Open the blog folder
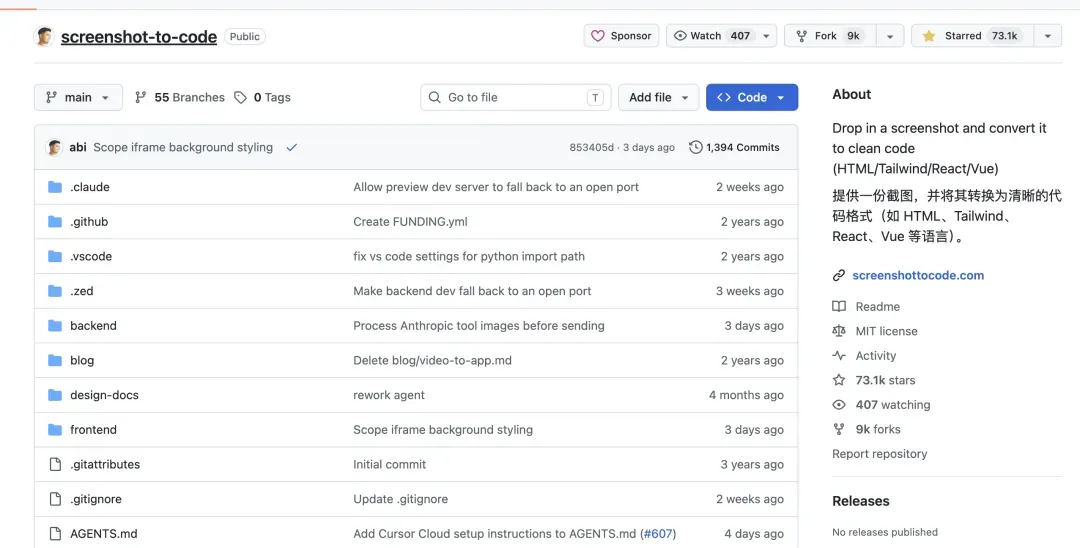1080x548 pixels. click(x=82, y=360)
